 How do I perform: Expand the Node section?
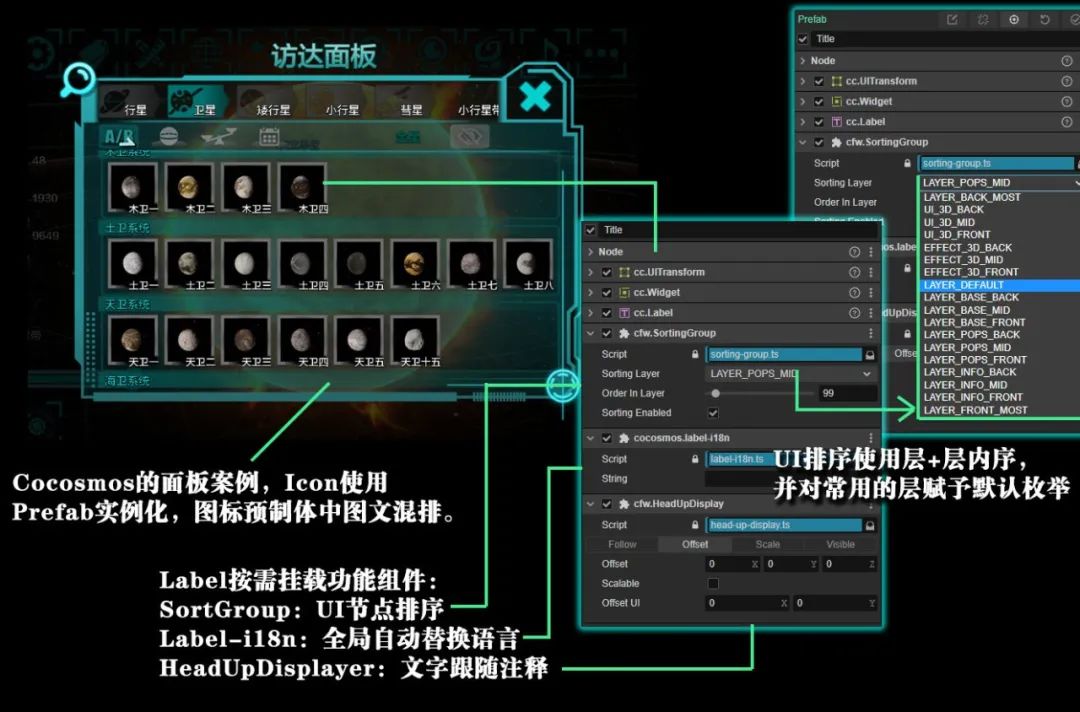593,250
